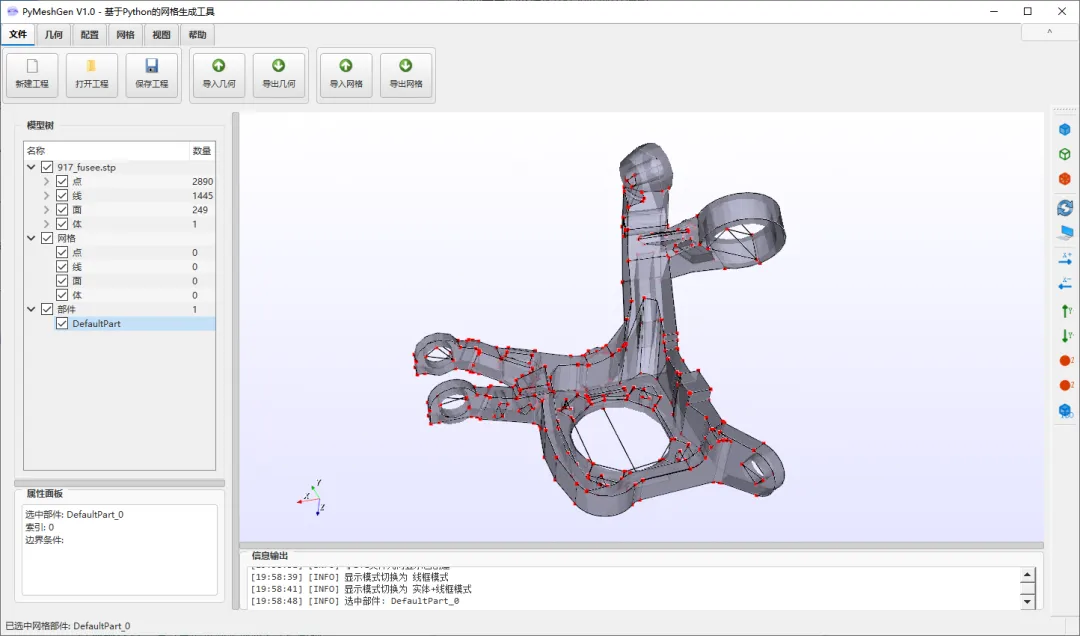Set view to X+ blue right arrow
This screenshot has height=636, width=1080.
pos(1065,259)
